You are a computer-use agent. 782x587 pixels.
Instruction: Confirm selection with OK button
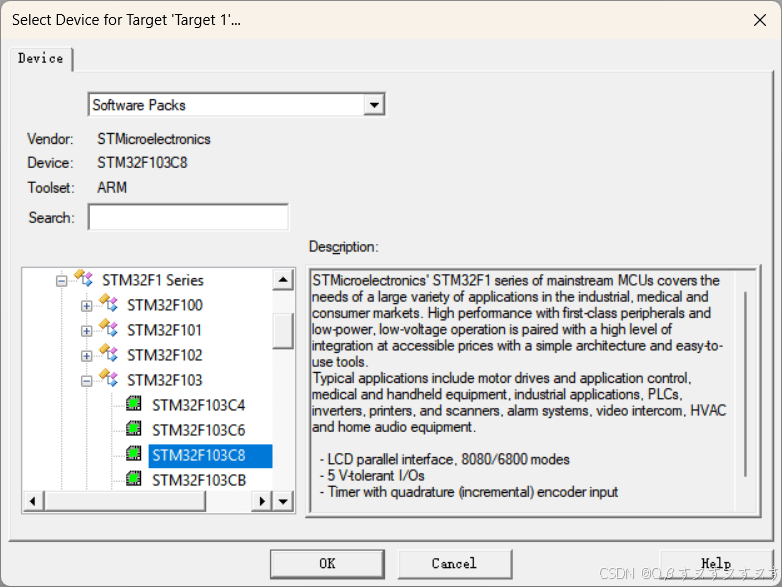[x=327, y=564]
